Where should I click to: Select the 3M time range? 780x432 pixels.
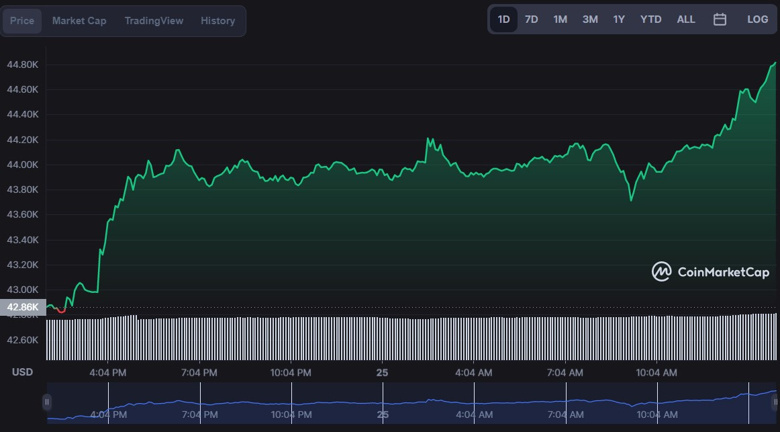pyautogui.click(x=590, y=19)
